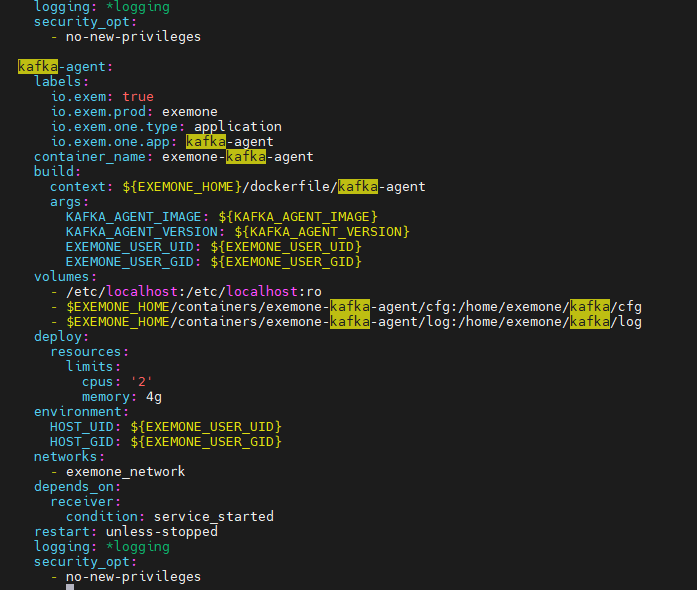697x590 pixels.
Task: Click the exemone_network list entry
Action: tap(125, 472)
